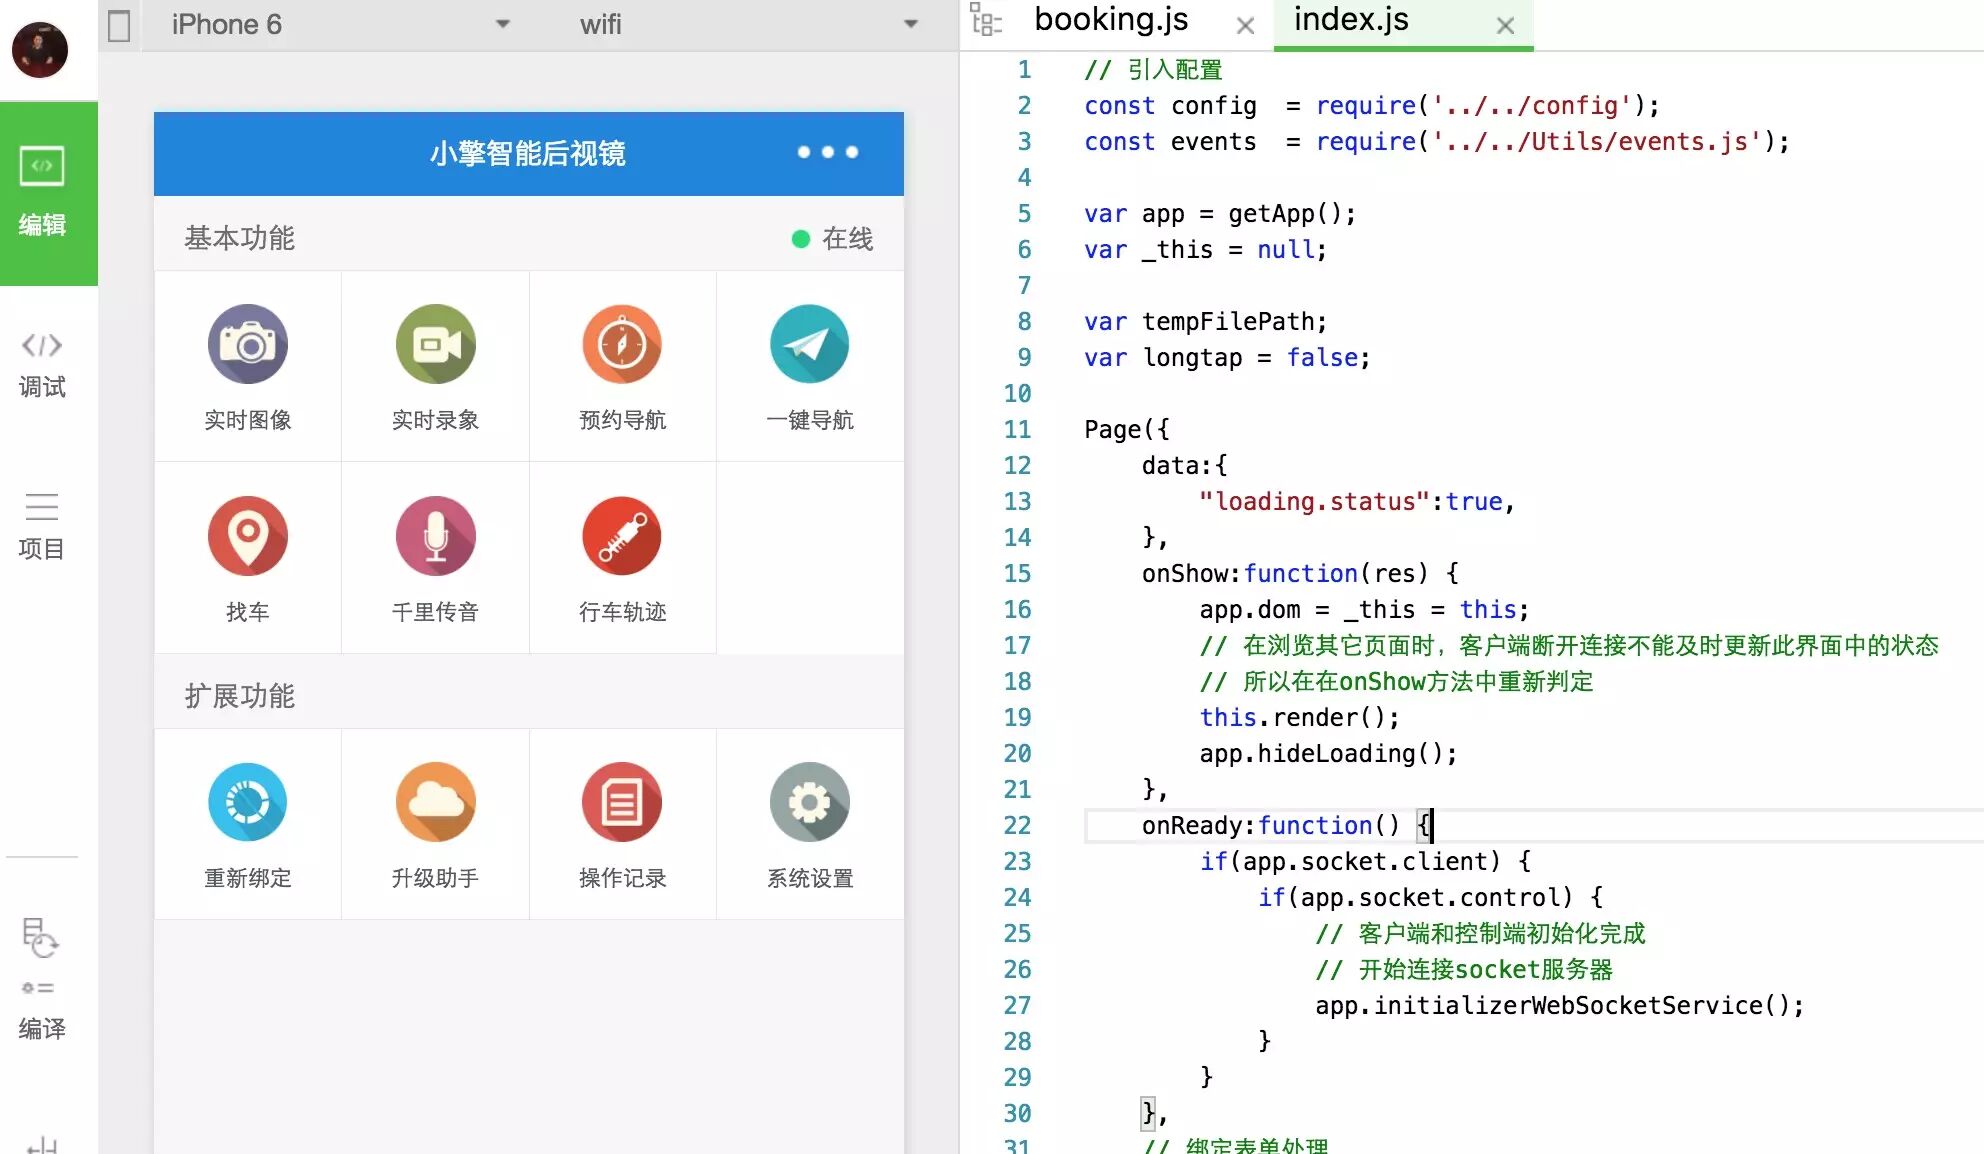Open the 实时图像 camera icon

point(247,345)
